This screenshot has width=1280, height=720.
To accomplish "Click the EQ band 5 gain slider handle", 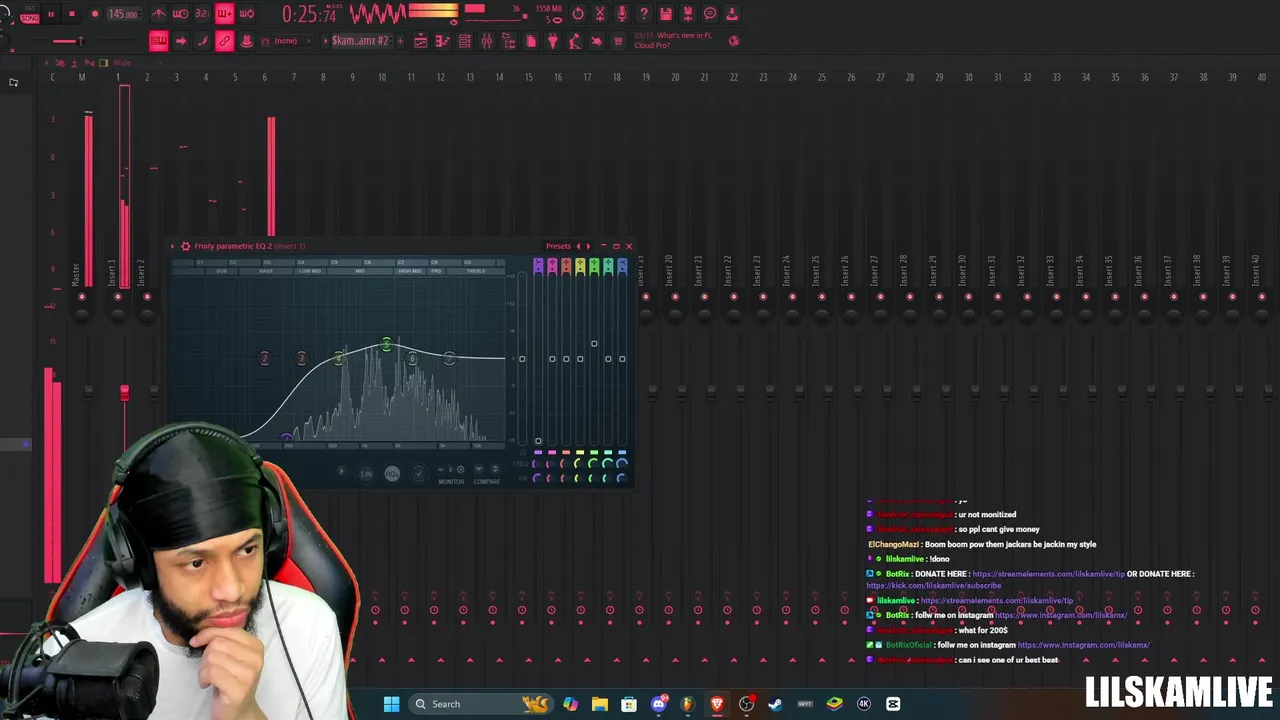I will tap(594, 343).
